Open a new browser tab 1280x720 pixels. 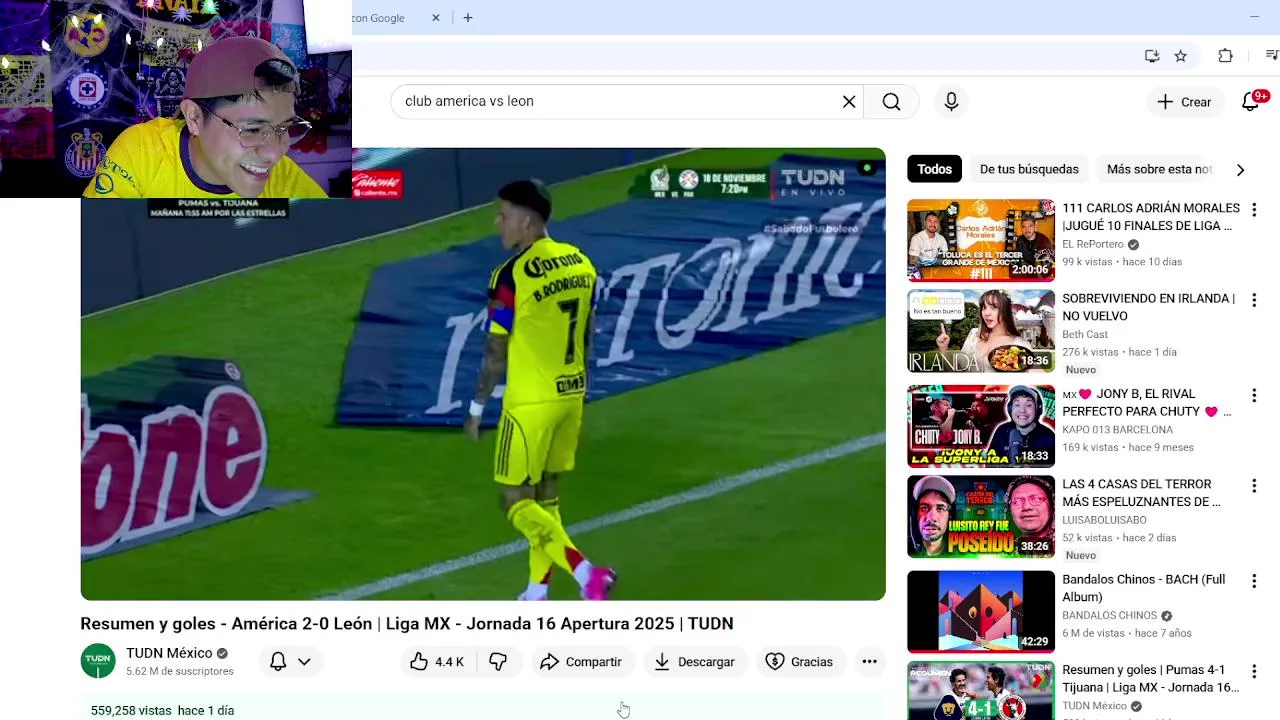coord(468,18)
